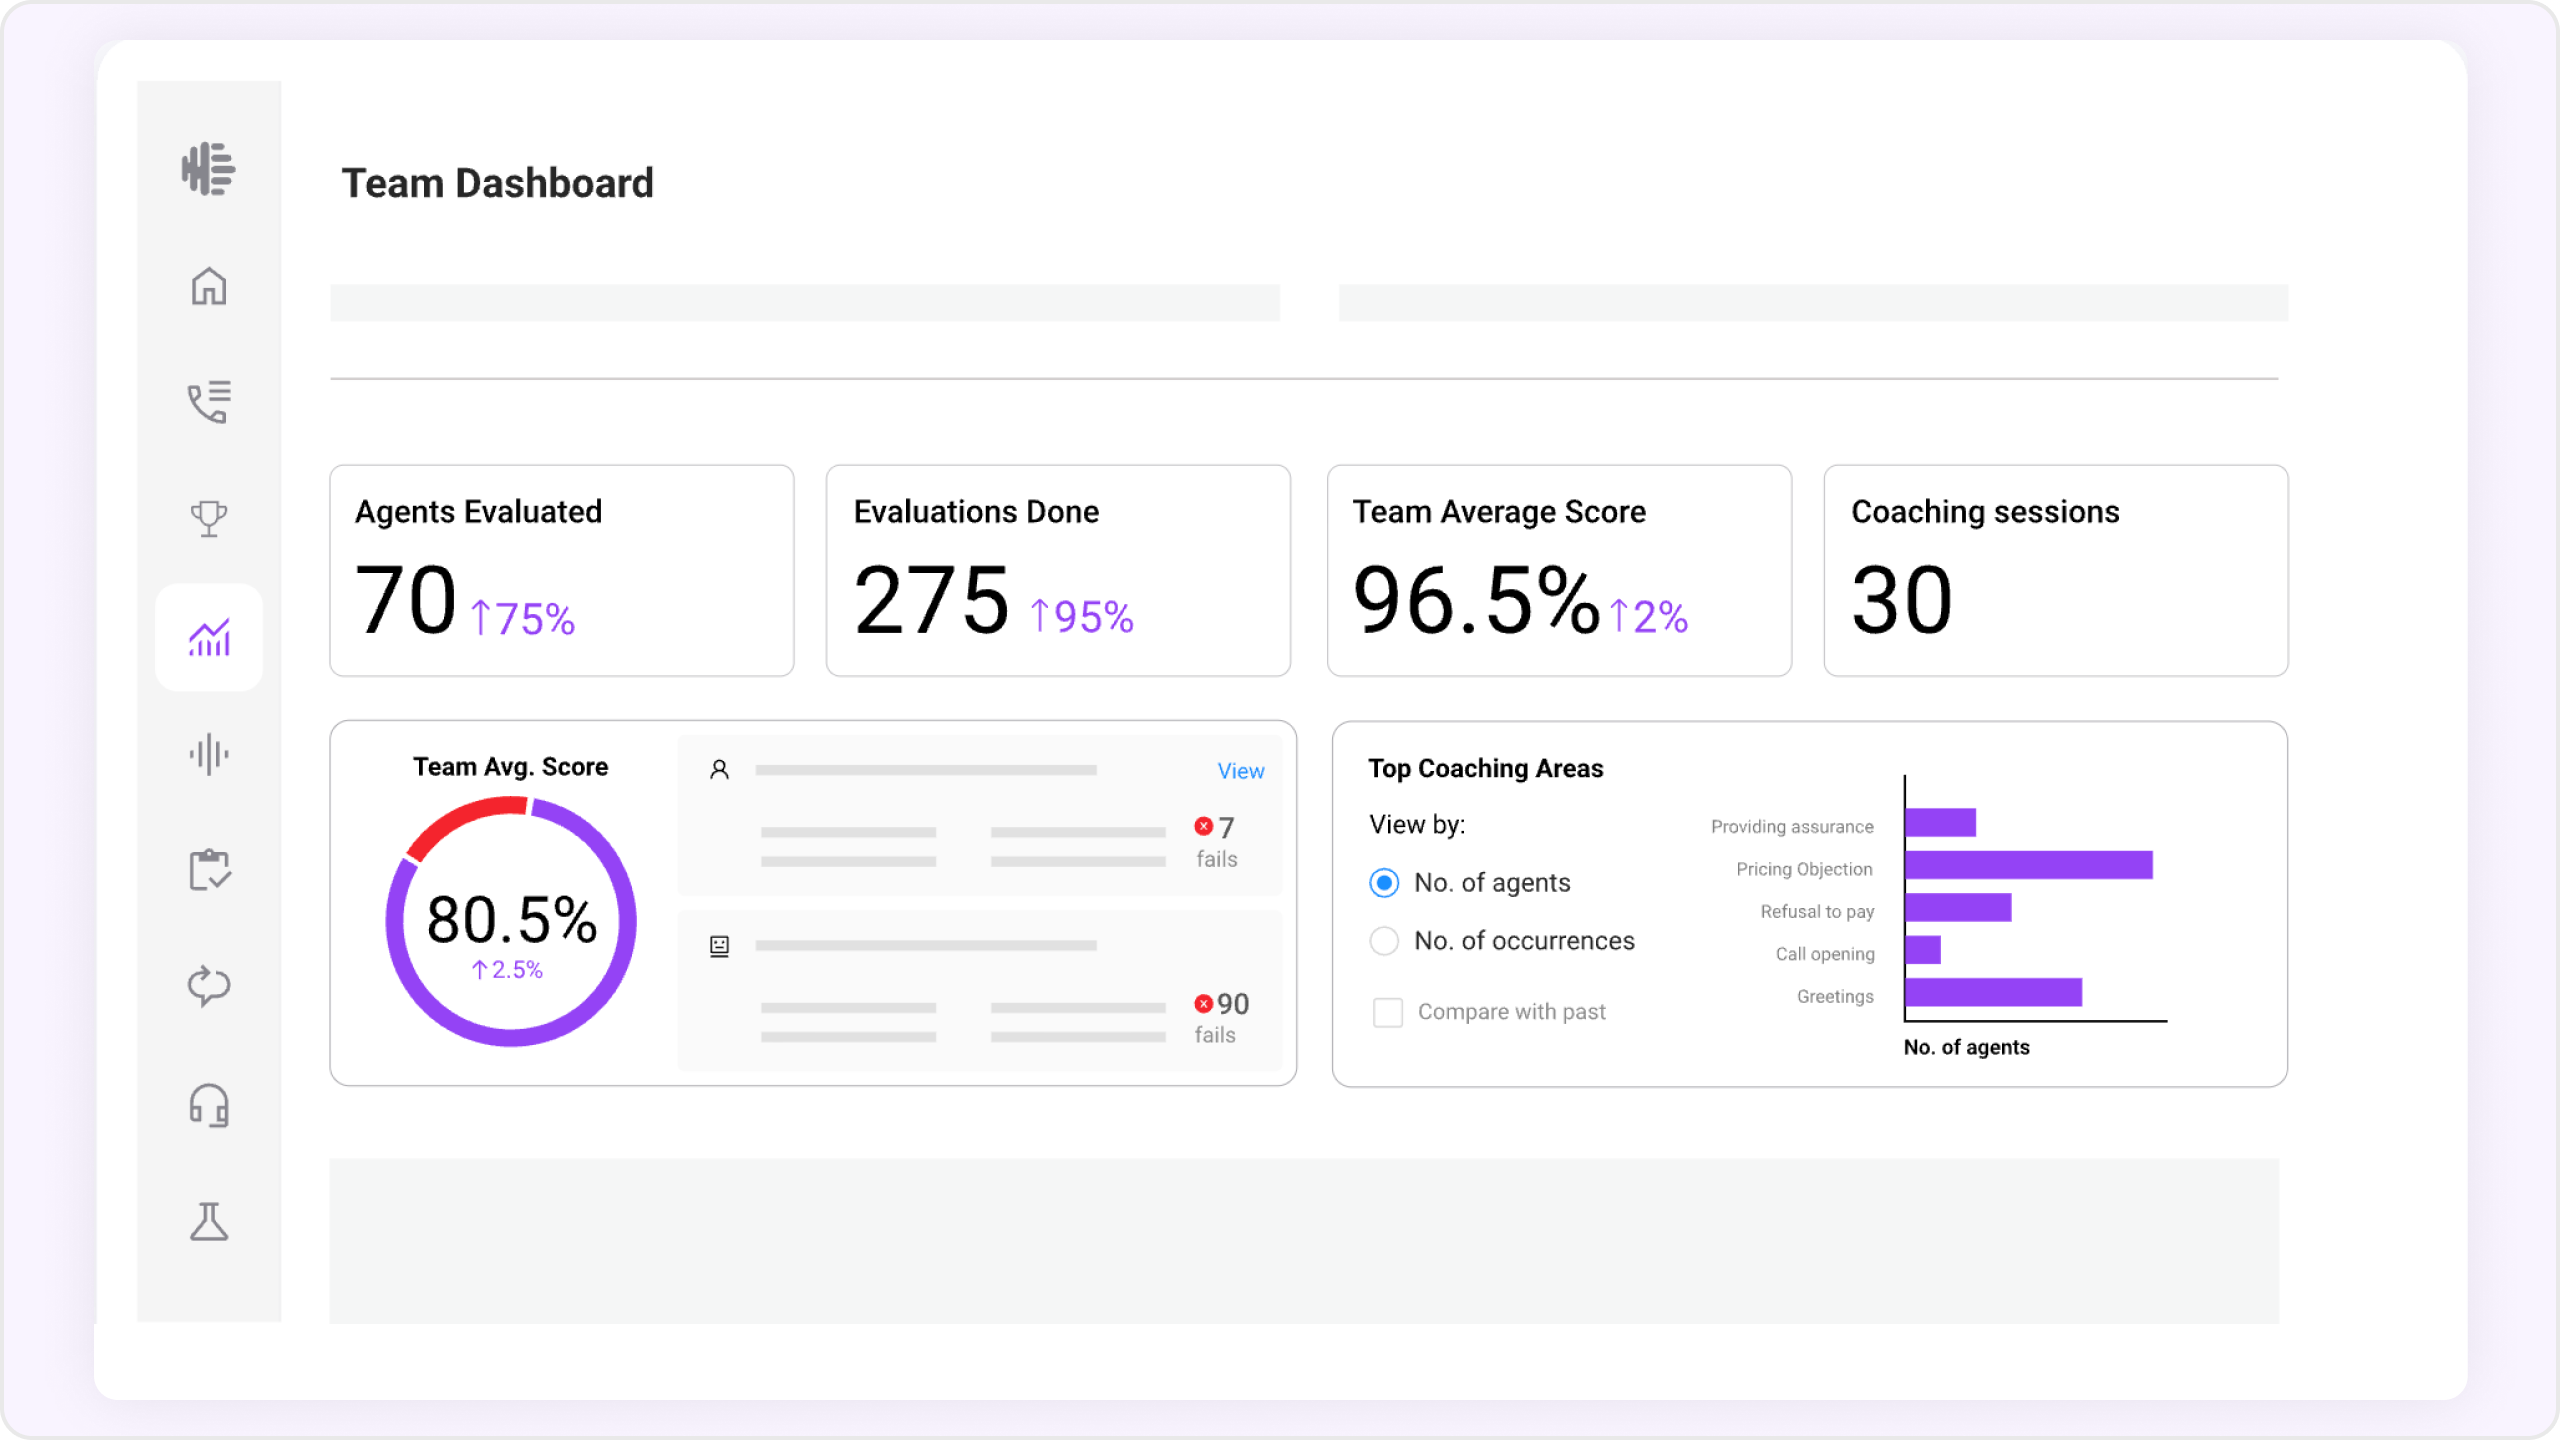Screen dimensions: 2560x1440
Task: Open the lab flask icon
Action: 208,1222
